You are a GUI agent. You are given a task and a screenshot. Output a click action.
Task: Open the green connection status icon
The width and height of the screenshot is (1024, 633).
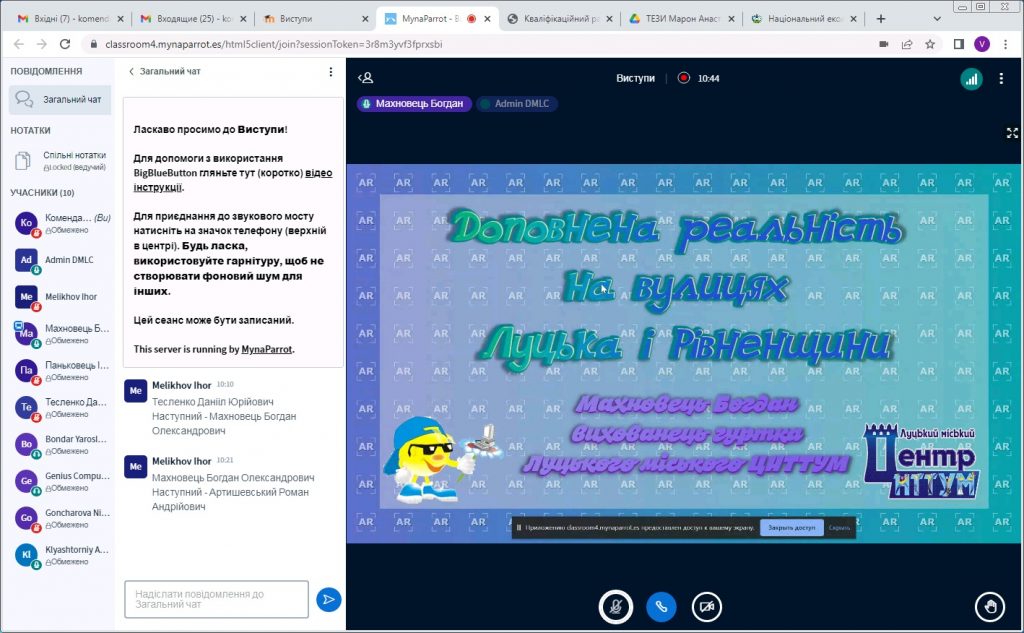point(971,80)
